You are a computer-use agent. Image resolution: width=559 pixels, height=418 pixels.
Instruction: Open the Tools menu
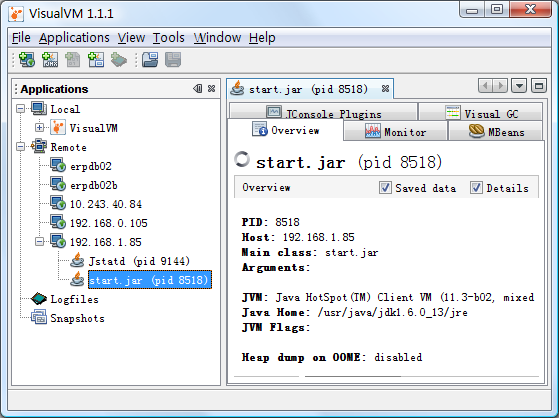point(169,37)
